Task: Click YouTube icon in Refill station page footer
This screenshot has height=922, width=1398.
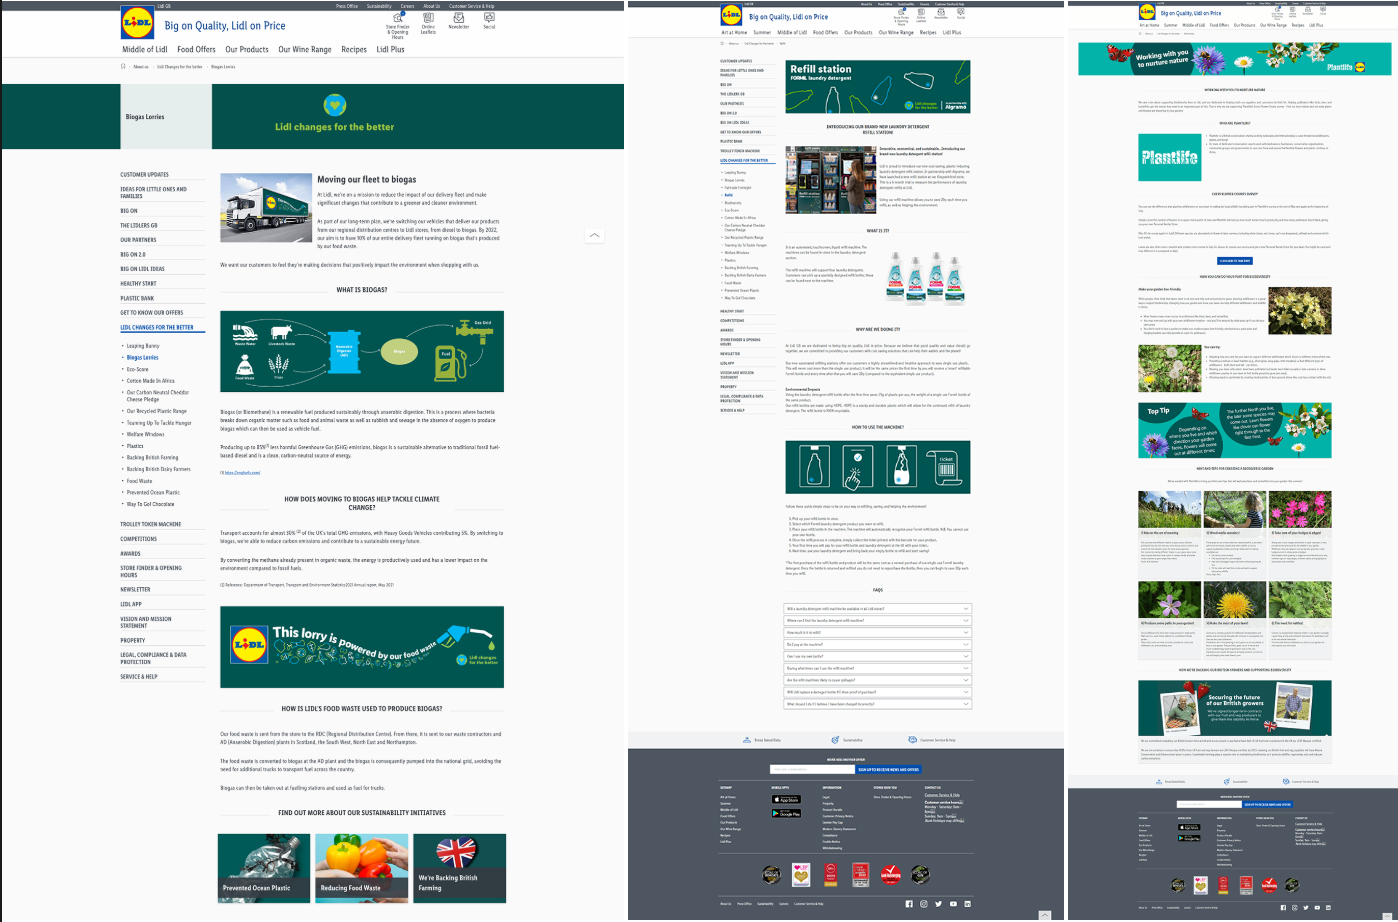Action: pos(952,904)
